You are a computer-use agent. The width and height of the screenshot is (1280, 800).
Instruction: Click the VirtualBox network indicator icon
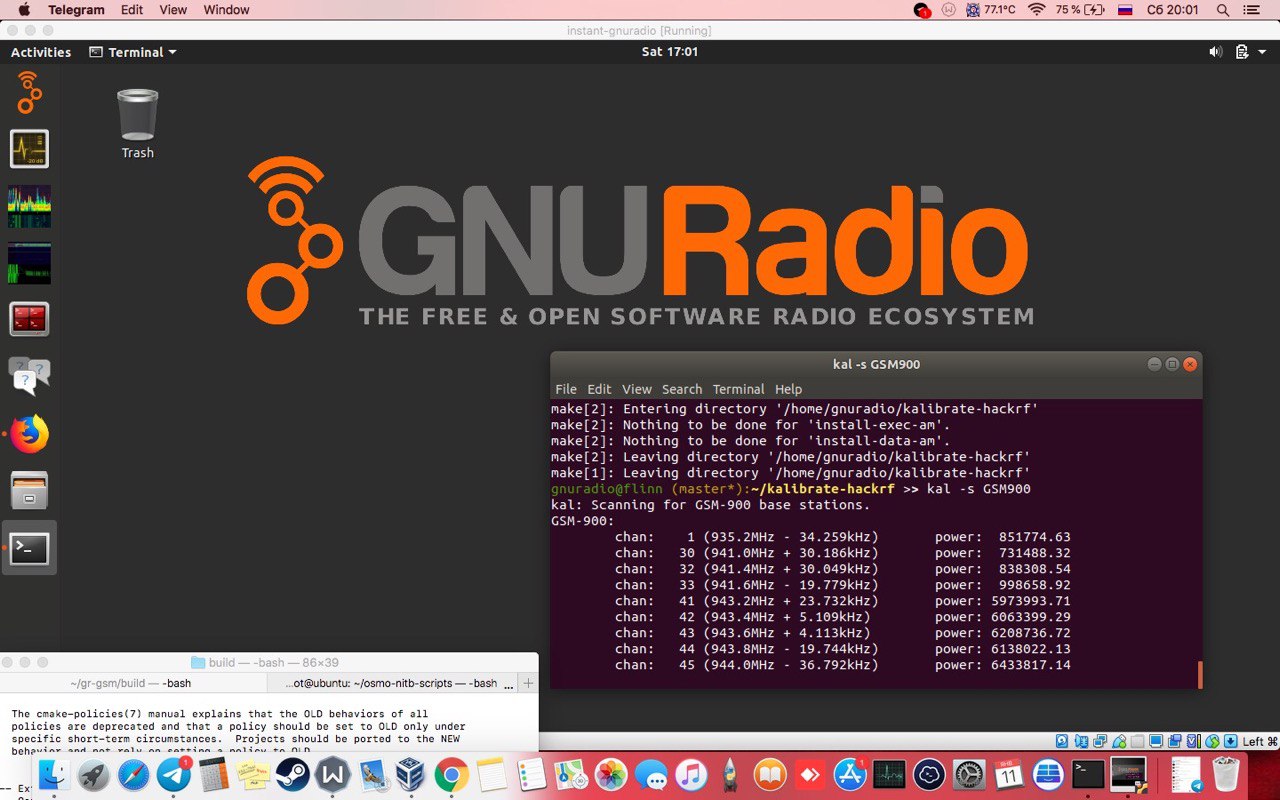[x=1100, y=741]
